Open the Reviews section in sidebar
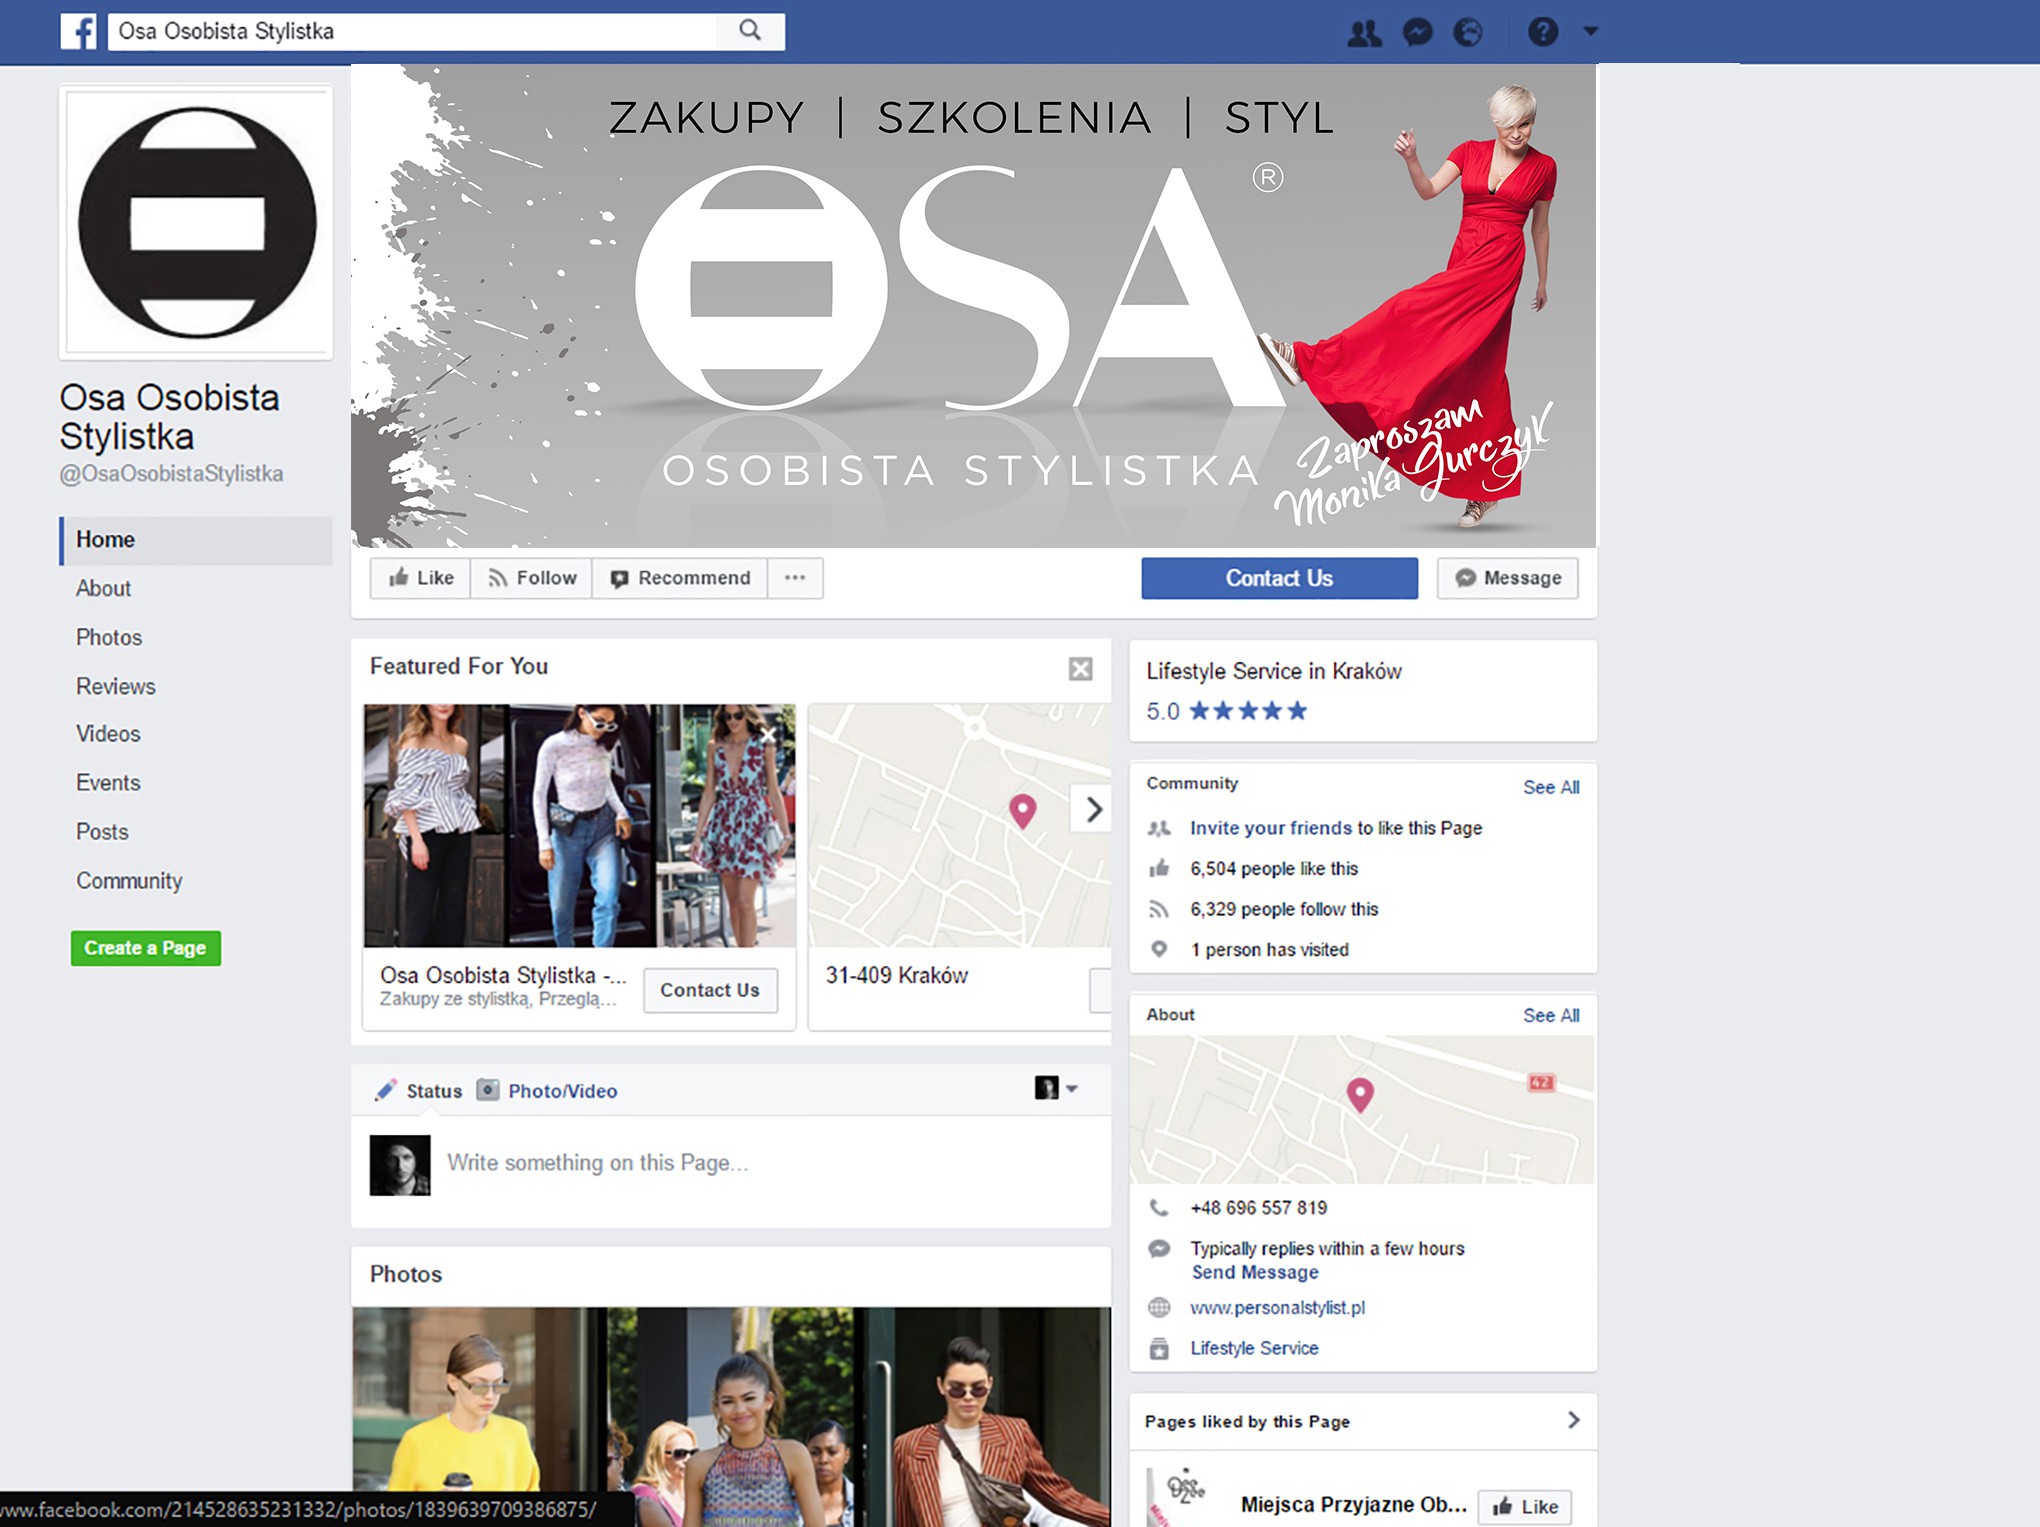The width and height of the screenshot is (2040, 1527). [x=116, y=686]
